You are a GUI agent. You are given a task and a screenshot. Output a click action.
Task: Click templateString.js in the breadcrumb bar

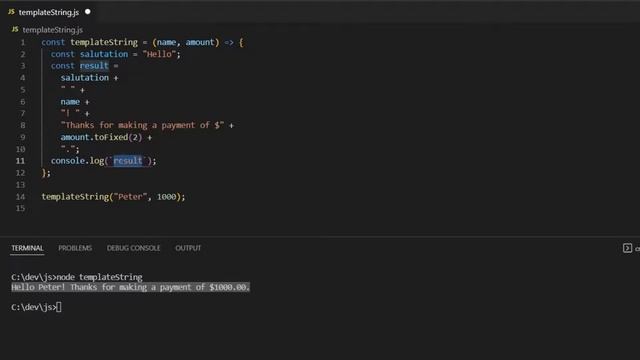[53, 30]
